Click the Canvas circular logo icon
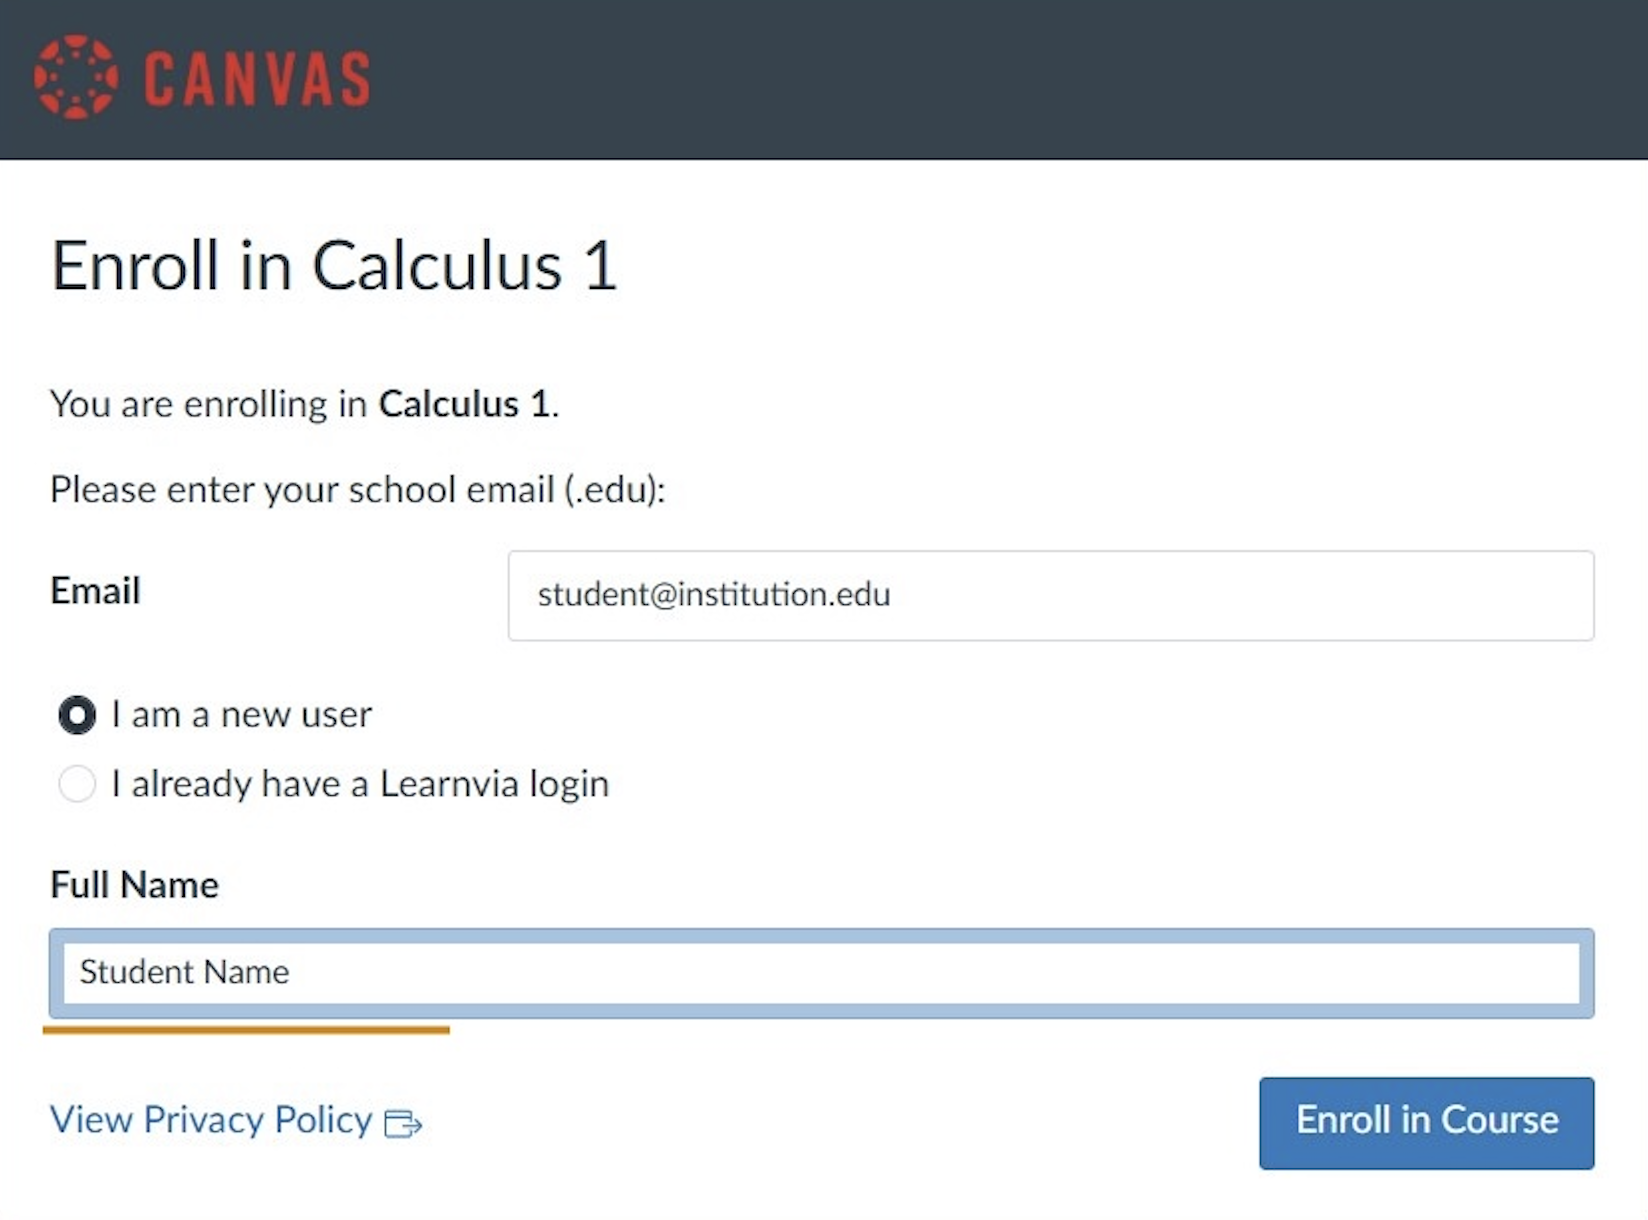Viewport: 1648px width, 1220px height. point(76,77)
